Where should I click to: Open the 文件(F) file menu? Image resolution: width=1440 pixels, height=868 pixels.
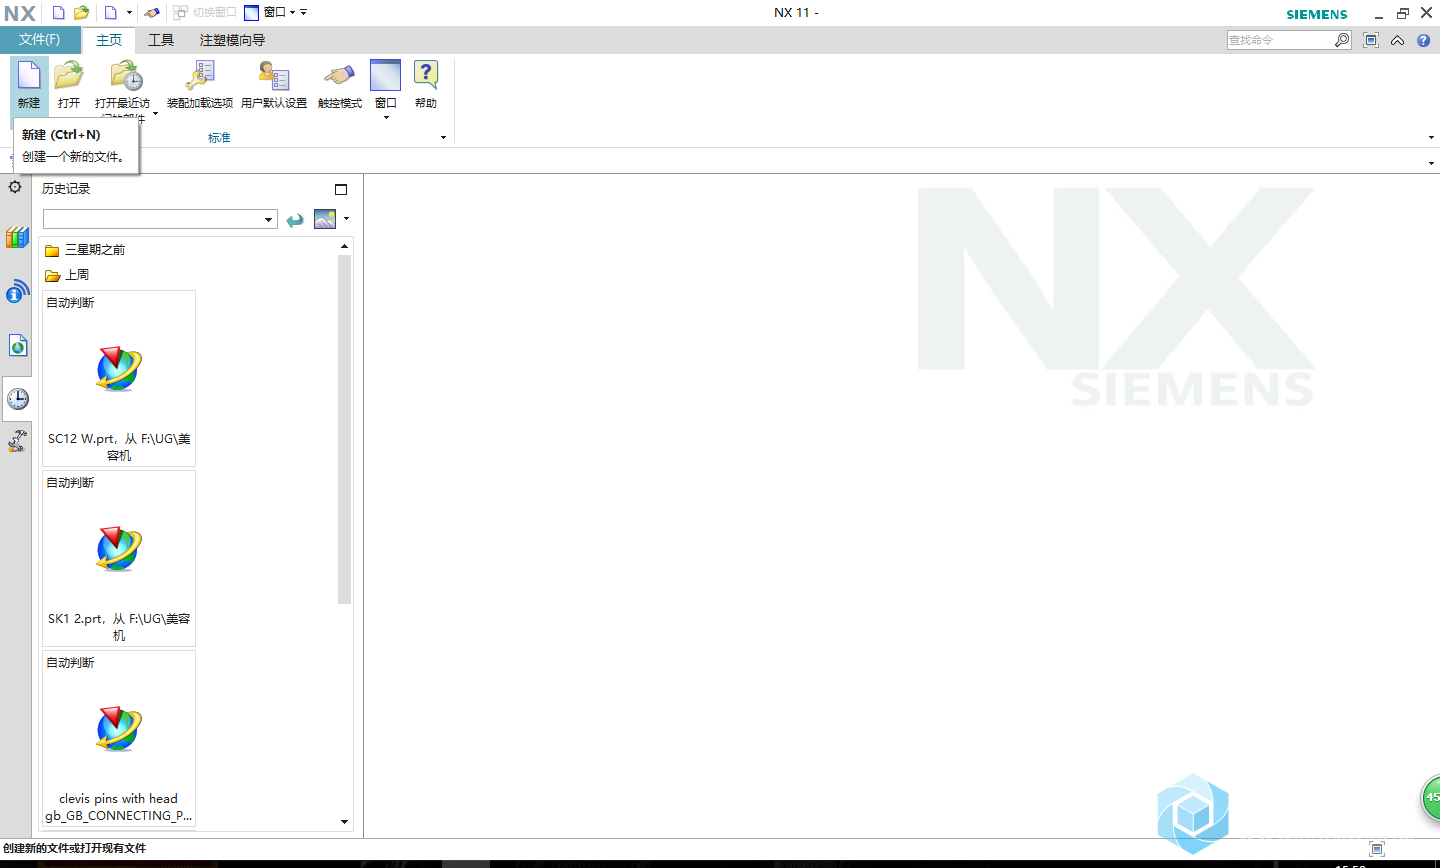coord(40,40)
